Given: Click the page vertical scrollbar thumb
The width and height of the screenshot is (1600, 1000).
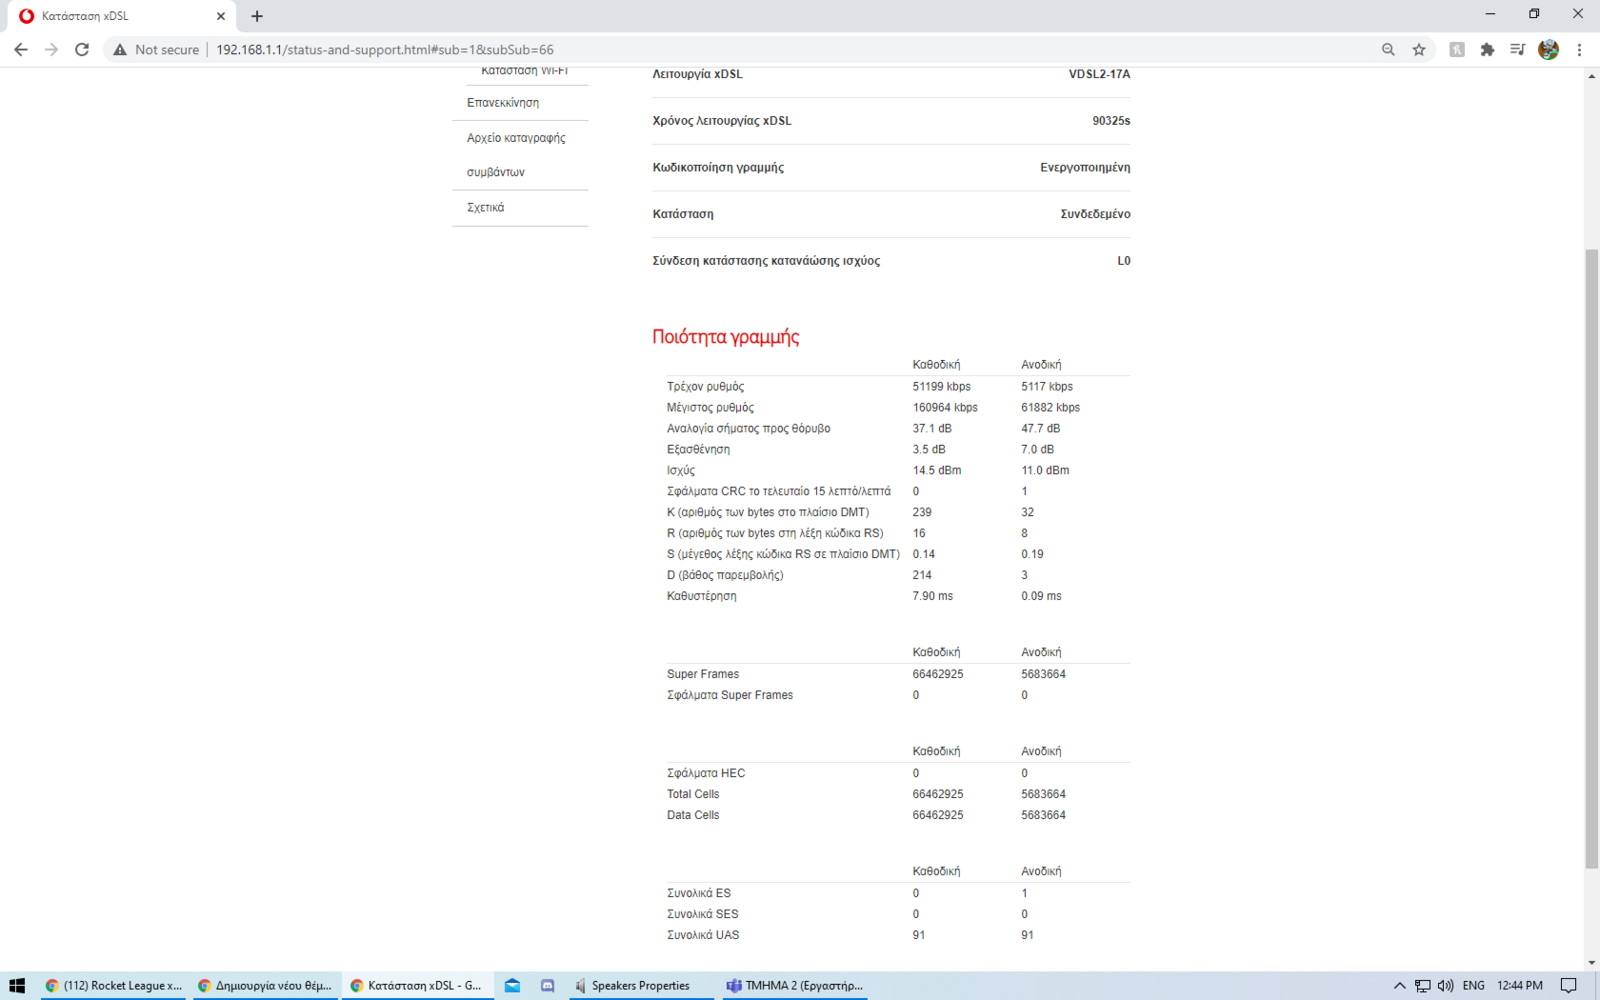Looking at the screenshot, I should coord(1592,559).
